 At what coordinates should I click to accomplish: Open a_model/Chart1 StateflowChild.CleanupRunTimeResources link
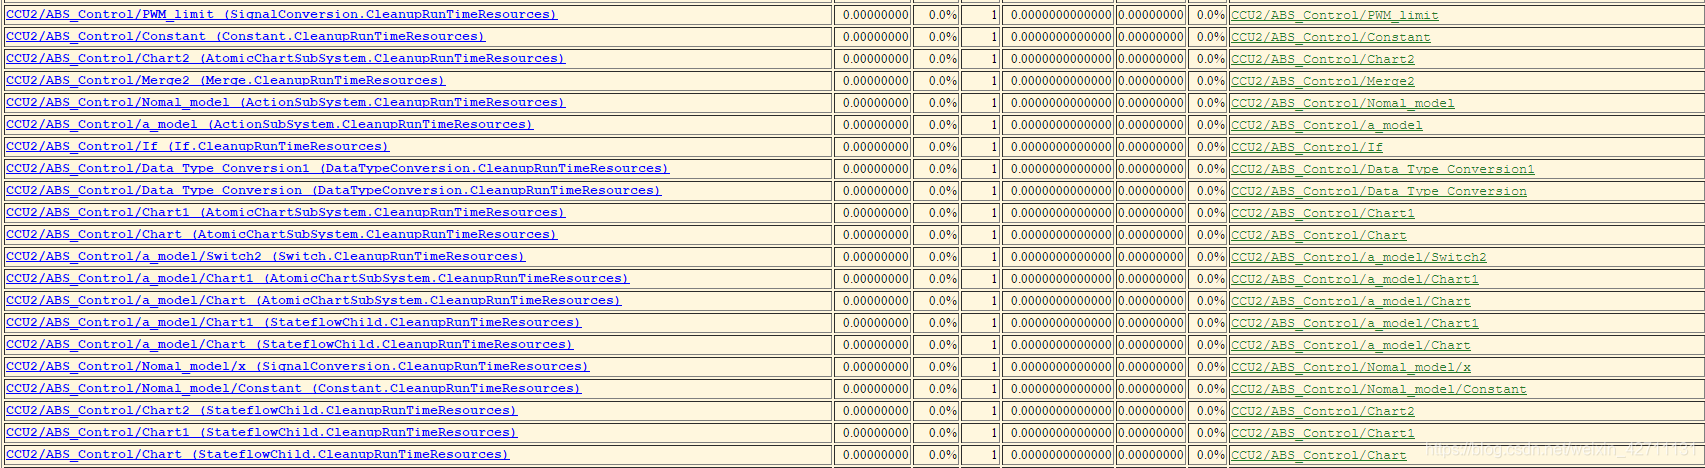click(294, 323)
